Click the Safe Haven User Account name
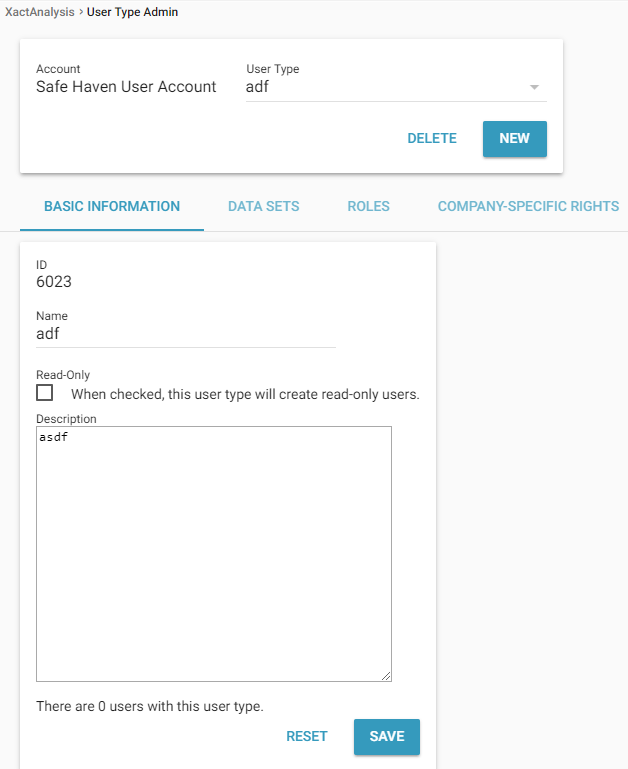The image size is (628, 769). [x=126, y=87]
